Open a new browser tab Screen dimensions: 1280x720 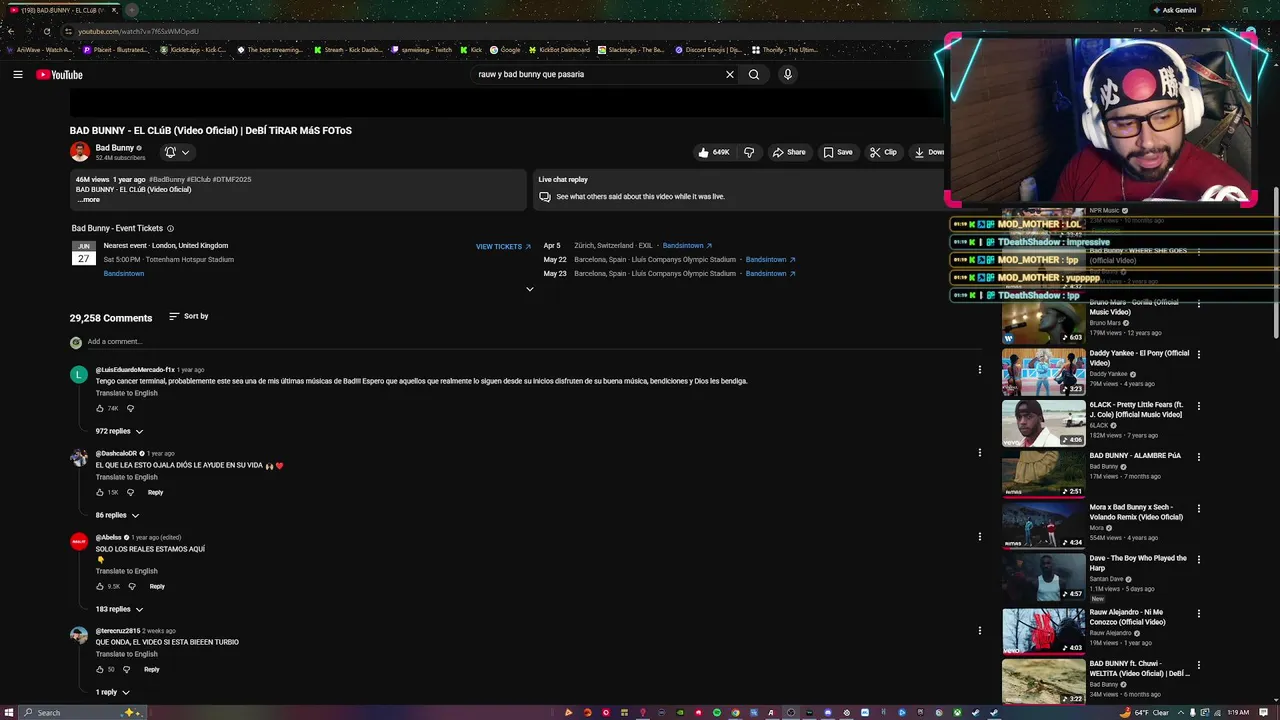[132, 10]
